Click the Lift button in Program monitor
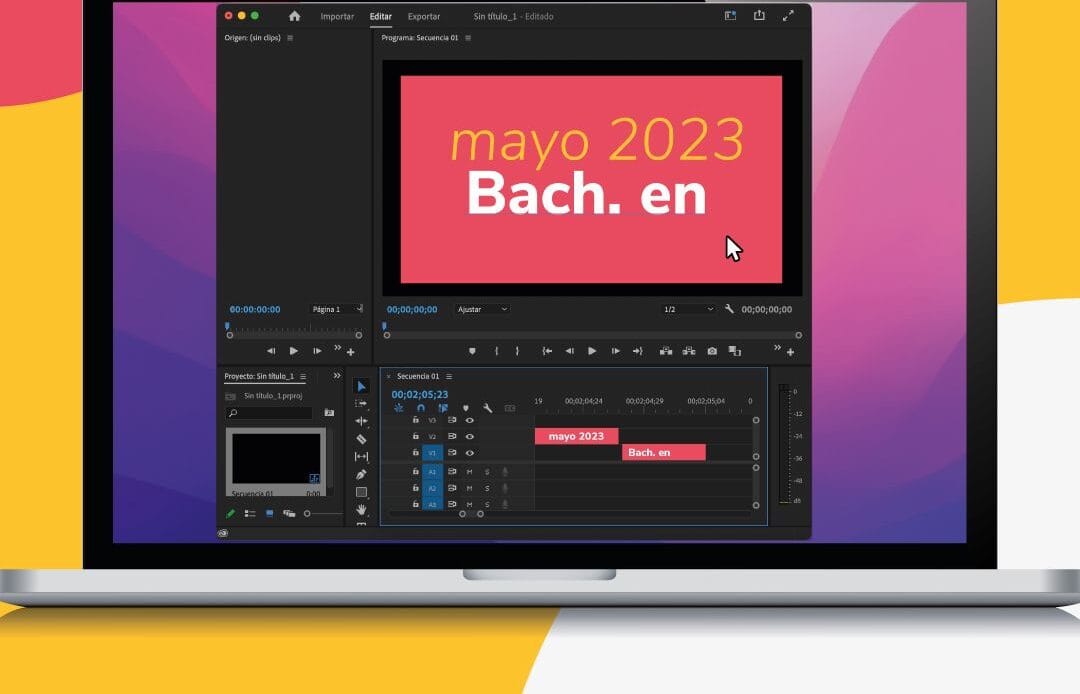Image resolution: width=1080 pixels, height=694 pixels. pos(665,351)
